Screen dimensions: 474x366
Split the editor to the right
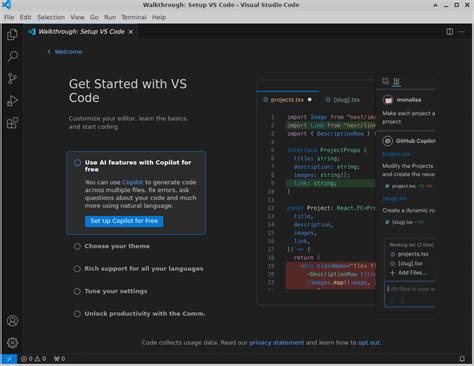click(x=450, y=32)
